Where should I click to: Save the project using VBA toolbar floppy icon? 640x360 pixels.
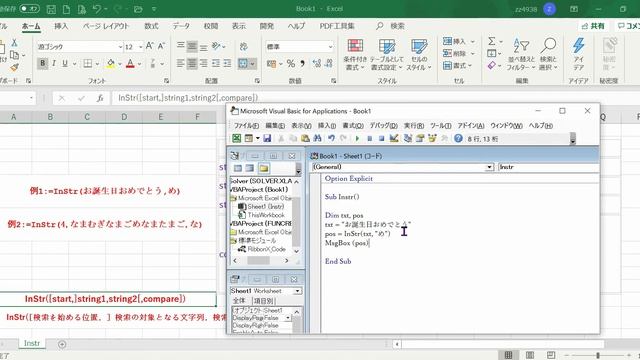(x=267, y=138)
